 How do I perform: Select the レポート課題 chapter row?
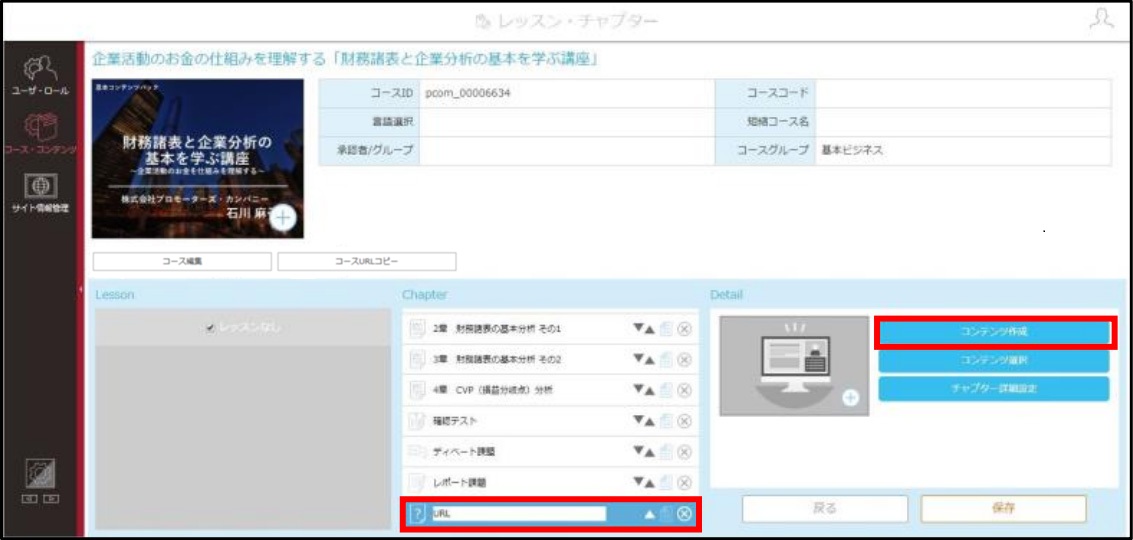pos(550,482)
